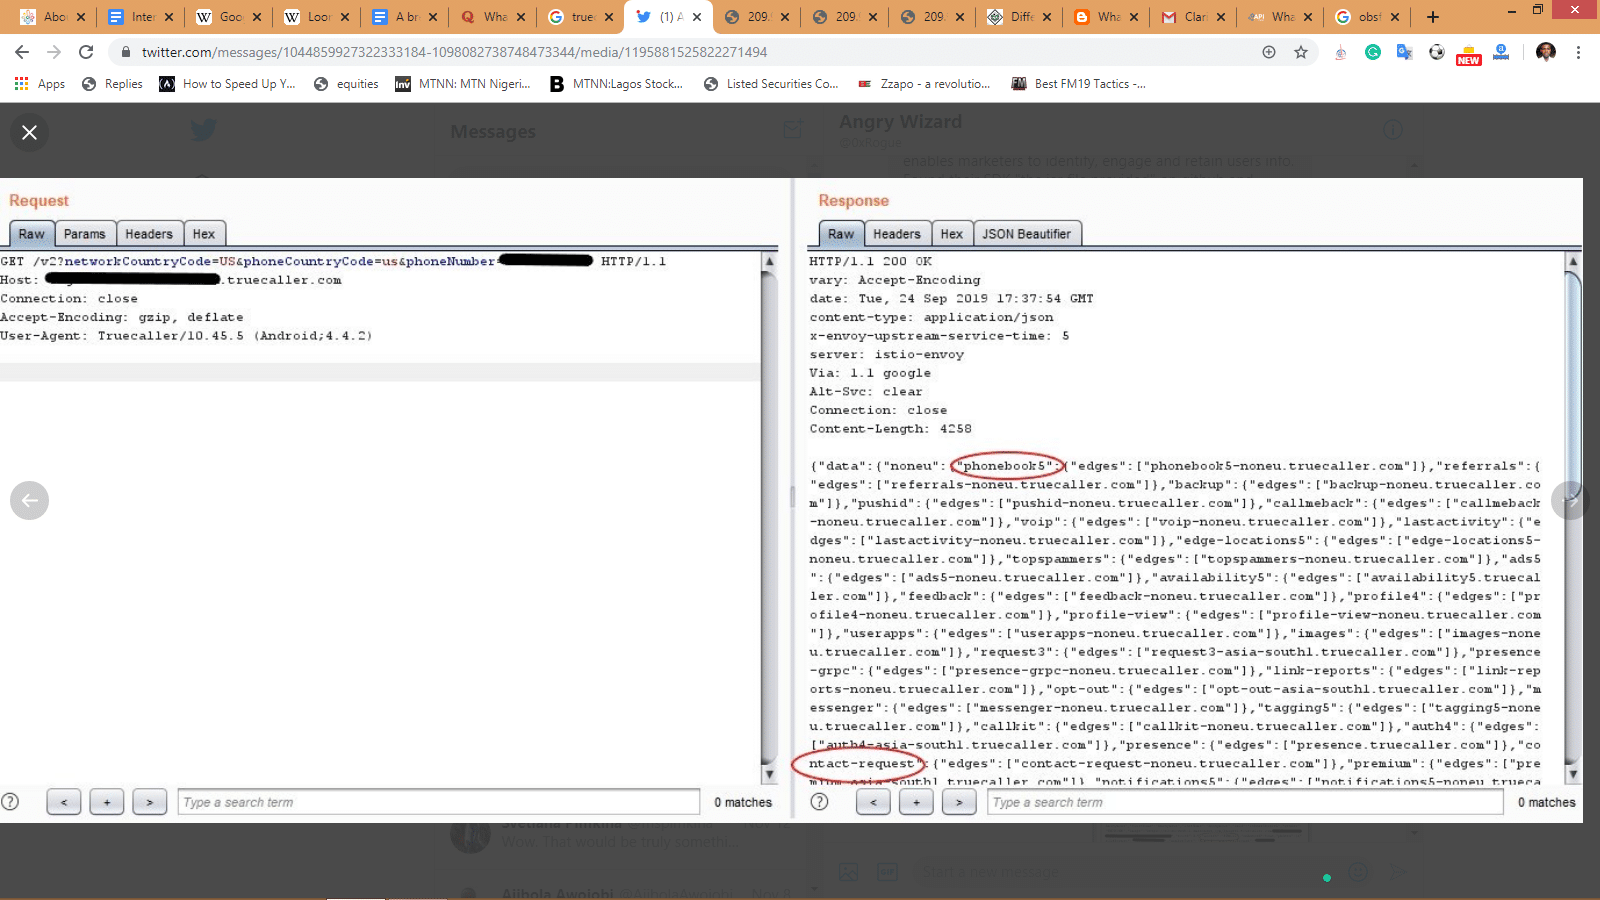Screen dimensions: 1600x900
Task: Select the JSON Beautifier tab
Action: point(1026,234)
